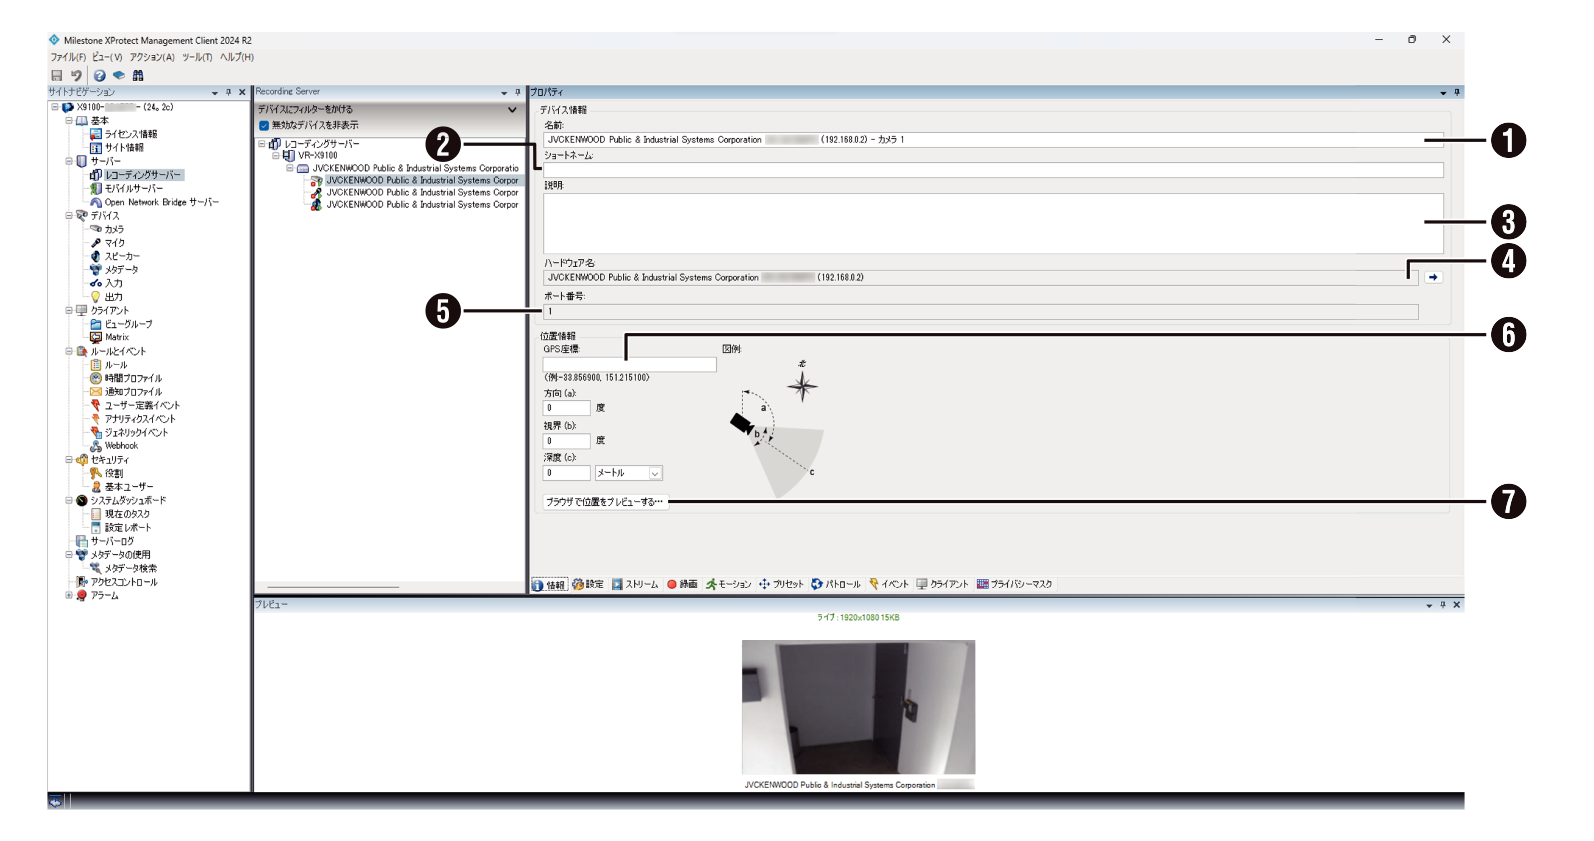The image size is (1594, 841).
Task: Click the ブラウザで位置をプレビューする button
Action: click(604, 502)
